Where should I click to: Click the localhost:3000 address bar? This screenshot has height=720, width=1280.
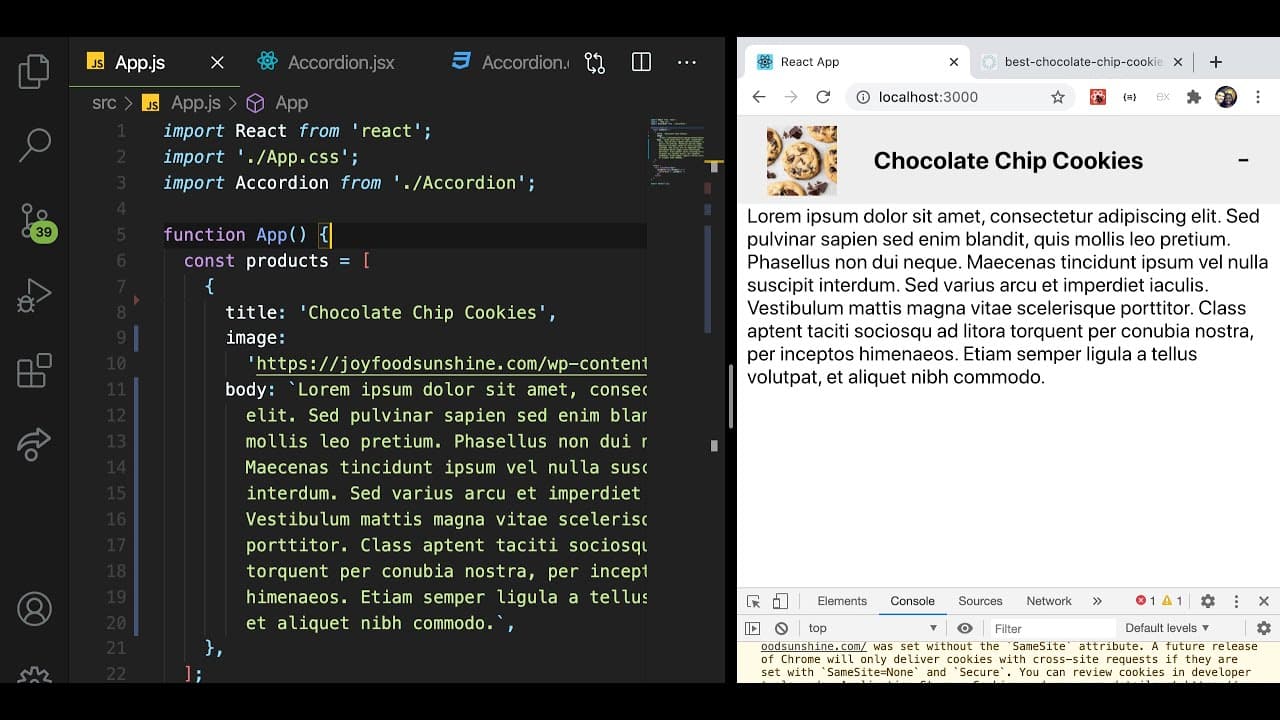point(960,97)
